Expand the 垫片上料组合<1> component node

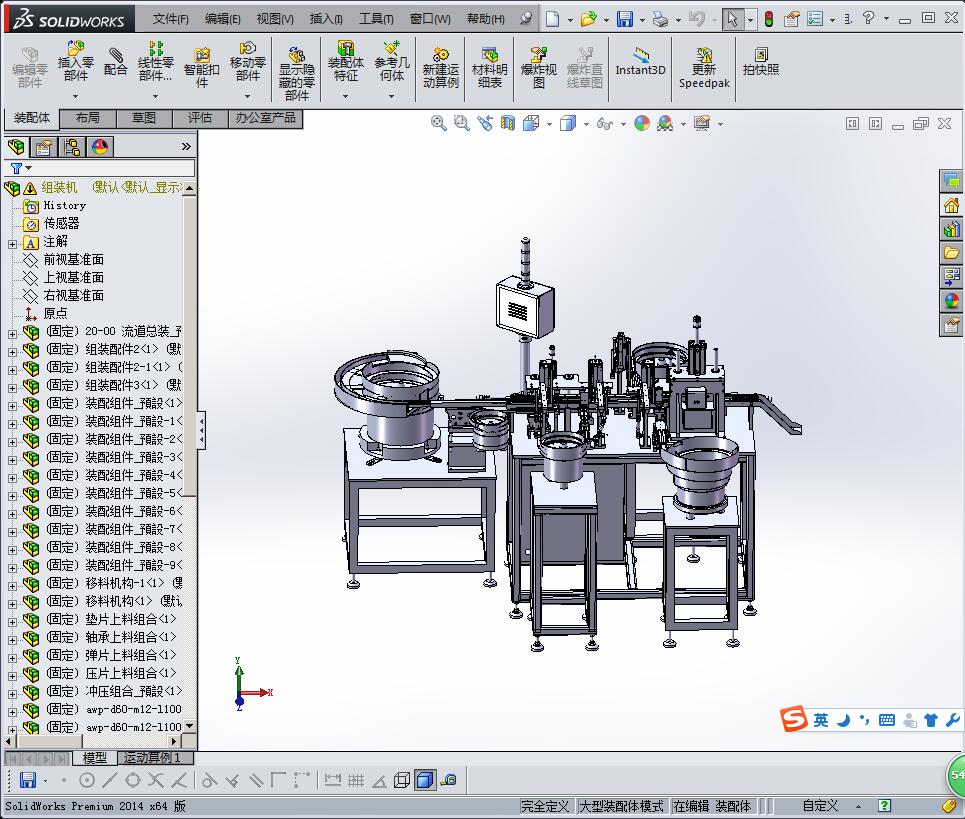12,620
